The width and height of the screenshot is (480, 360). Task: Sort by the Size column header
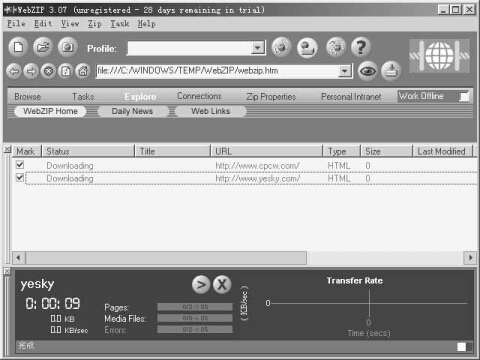[x=387, y=151]
